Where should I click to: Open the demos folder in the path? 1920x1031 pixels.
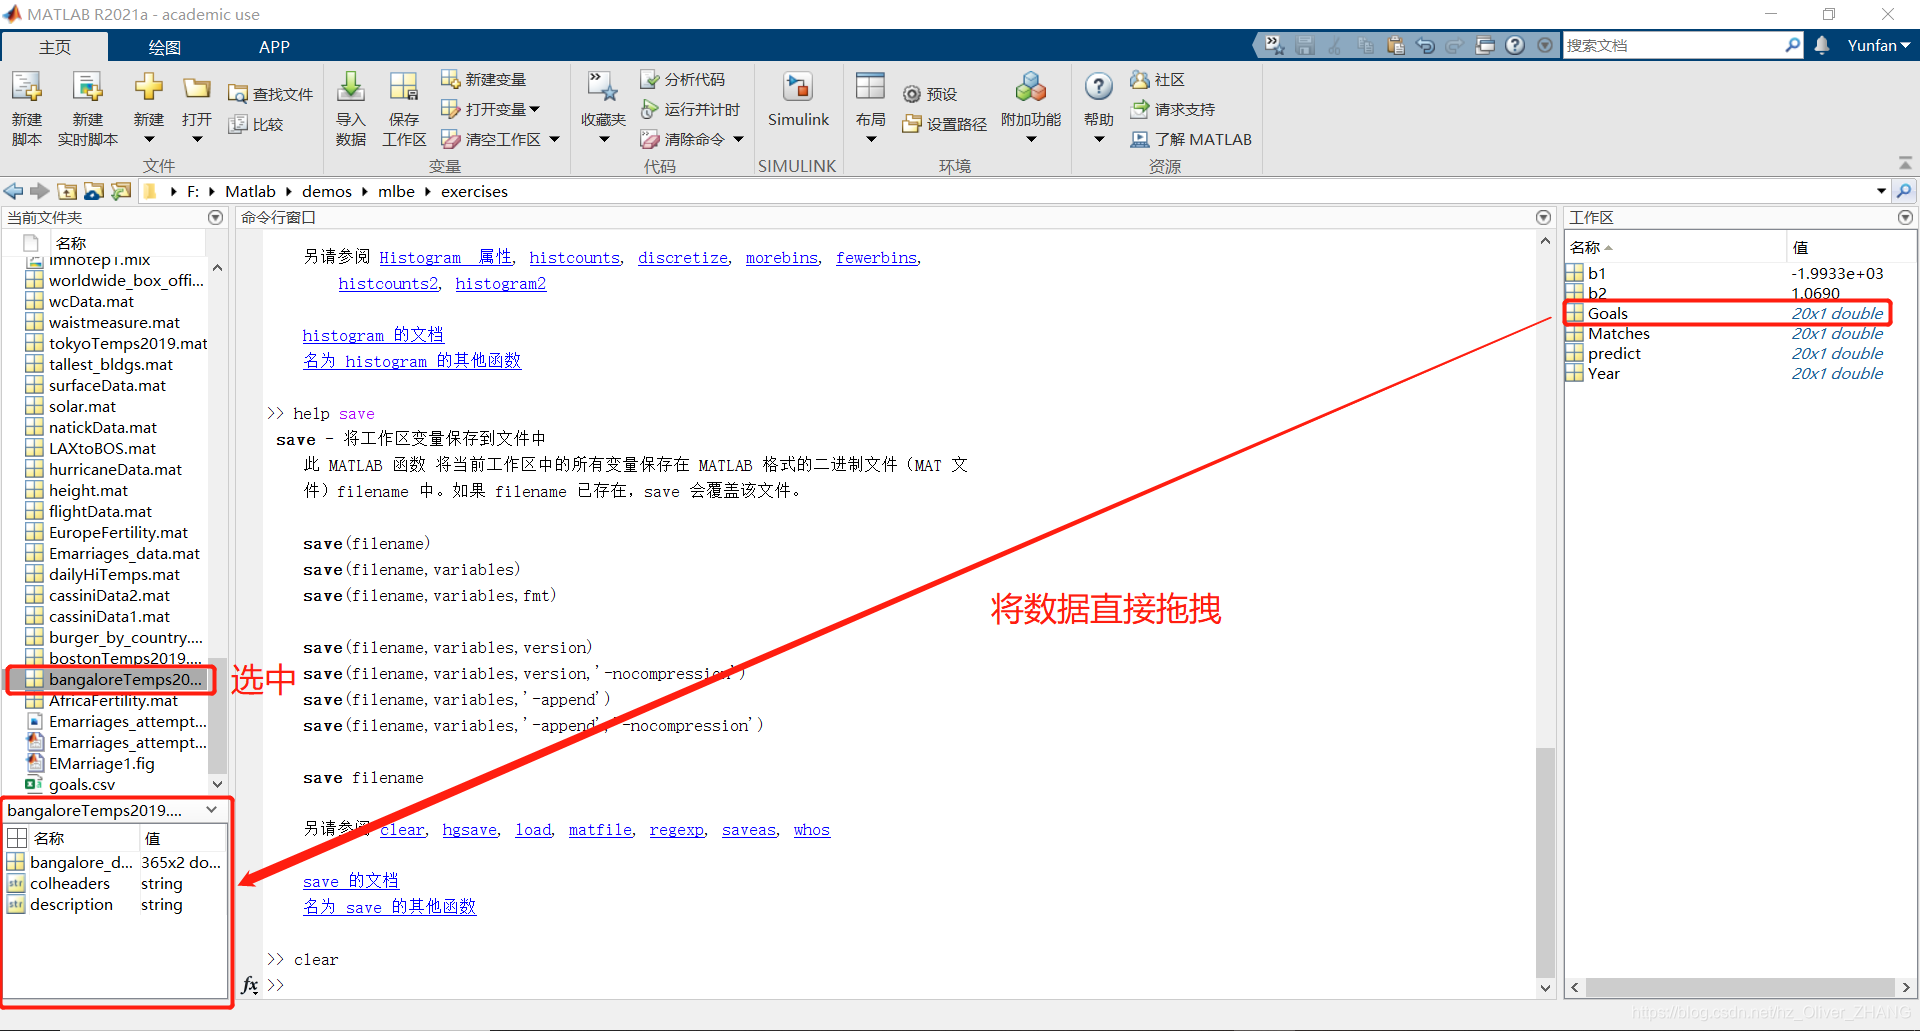[327, 191]
